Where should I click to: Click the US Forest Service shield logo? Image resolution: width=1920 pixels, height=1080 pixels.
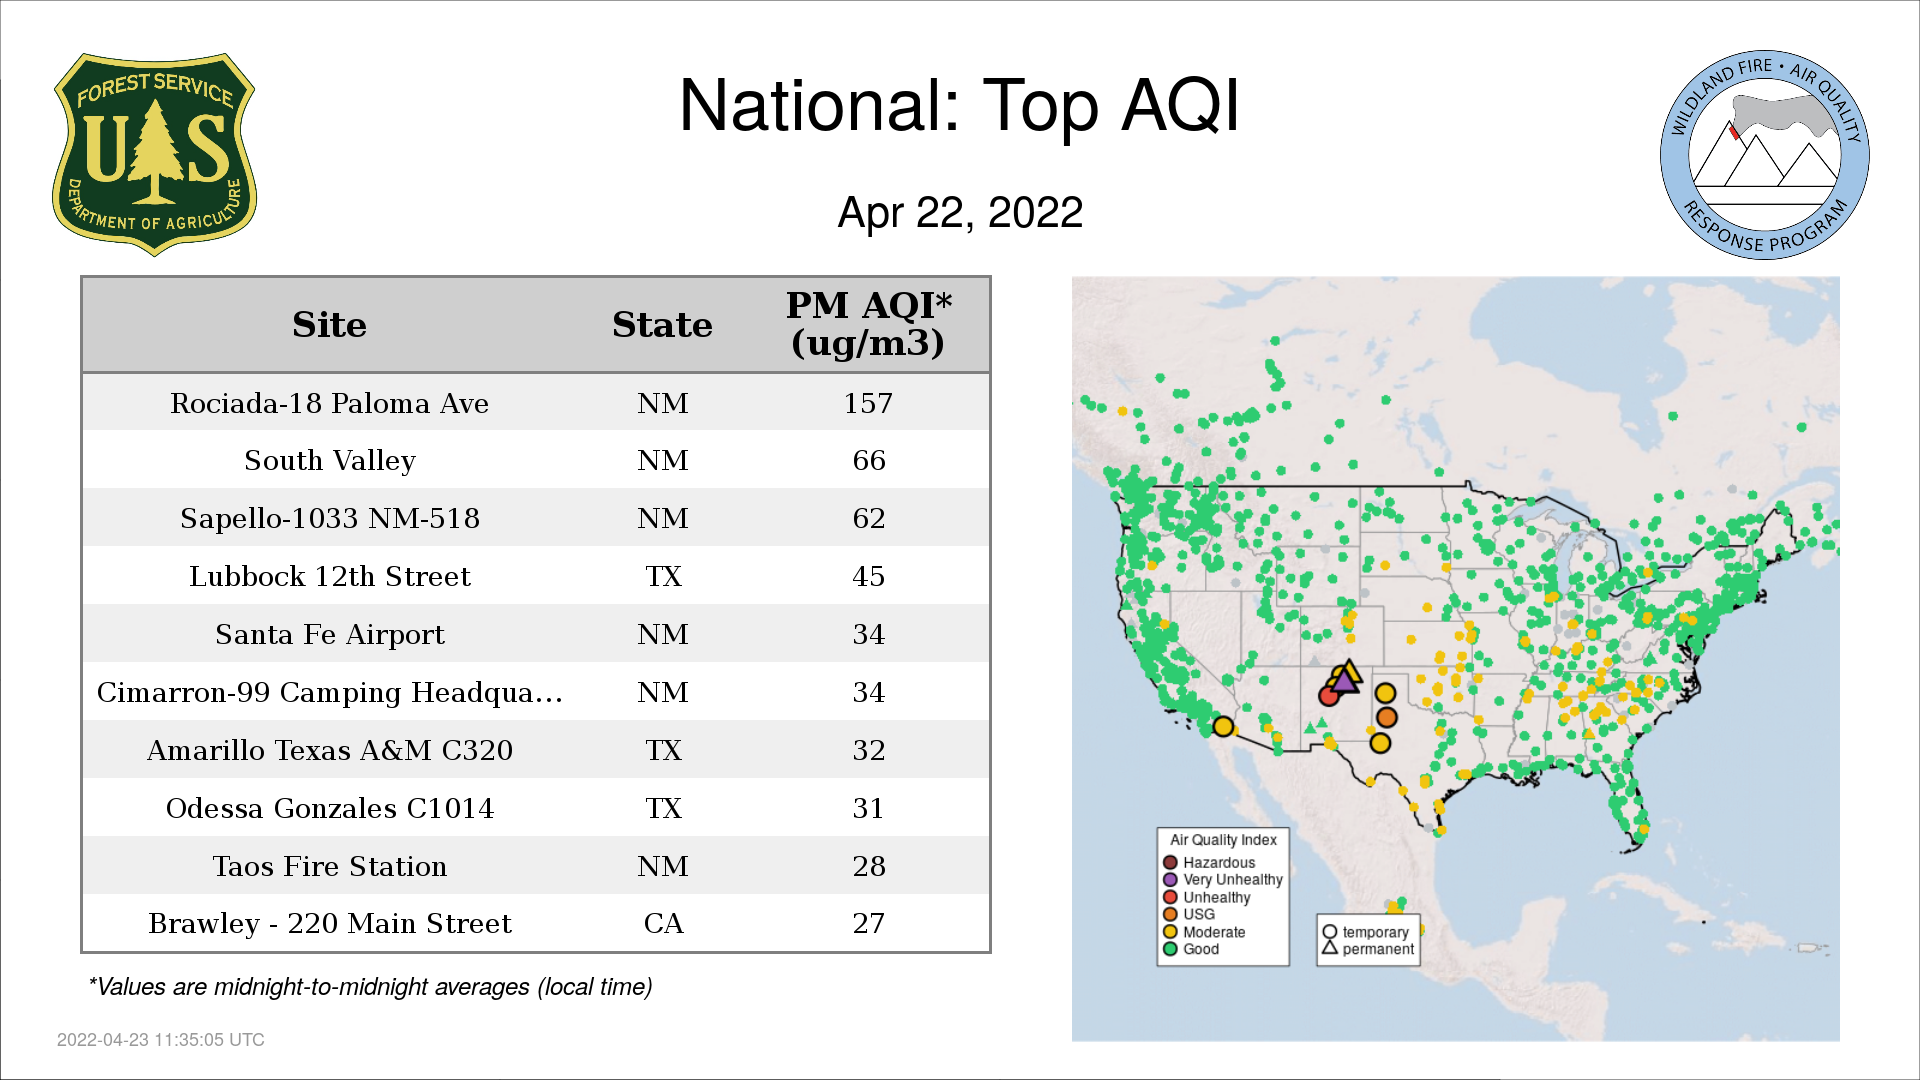154,154
